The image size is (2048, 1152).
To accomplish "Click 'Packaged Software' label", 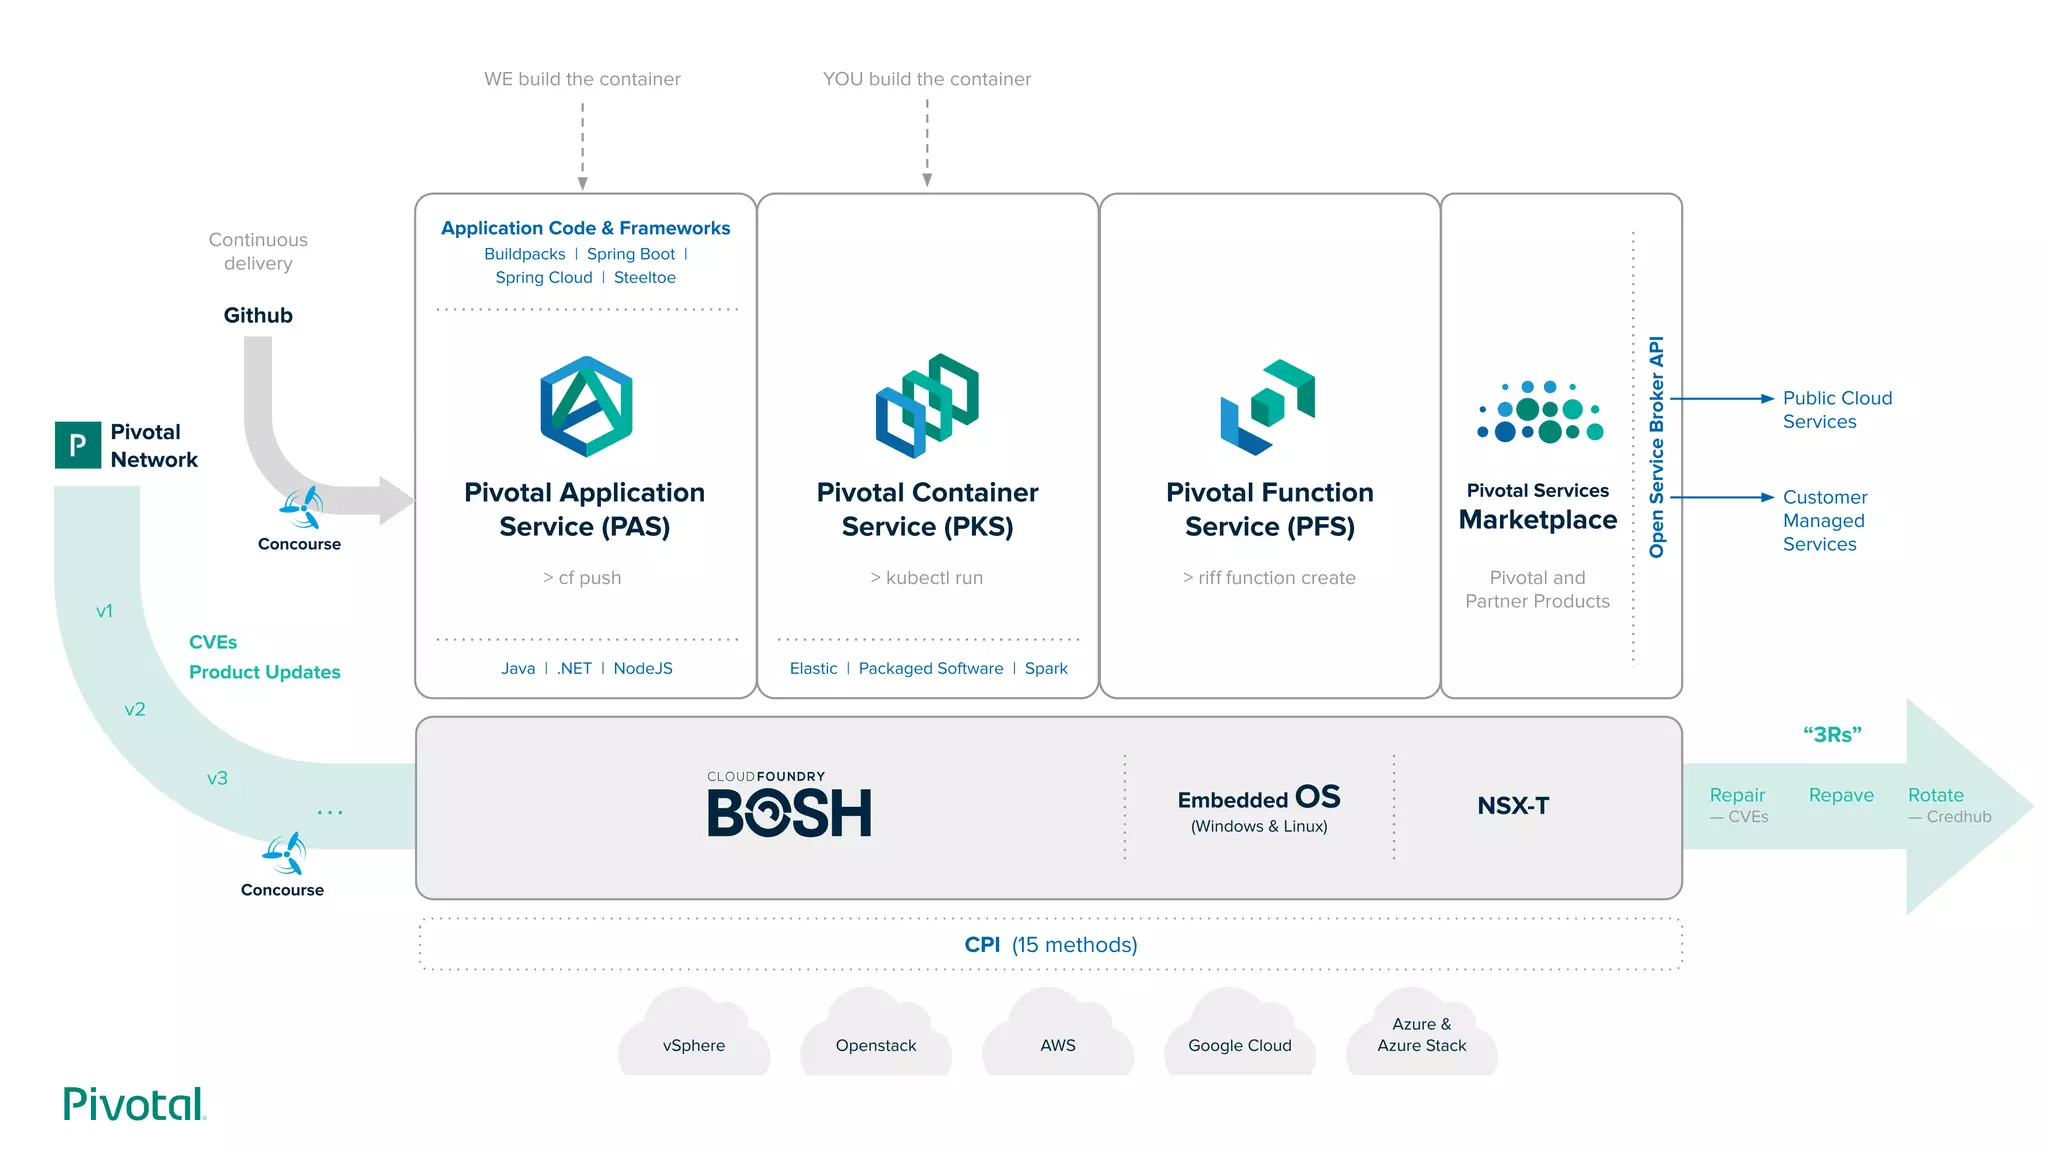I will [x=931, y=668].
